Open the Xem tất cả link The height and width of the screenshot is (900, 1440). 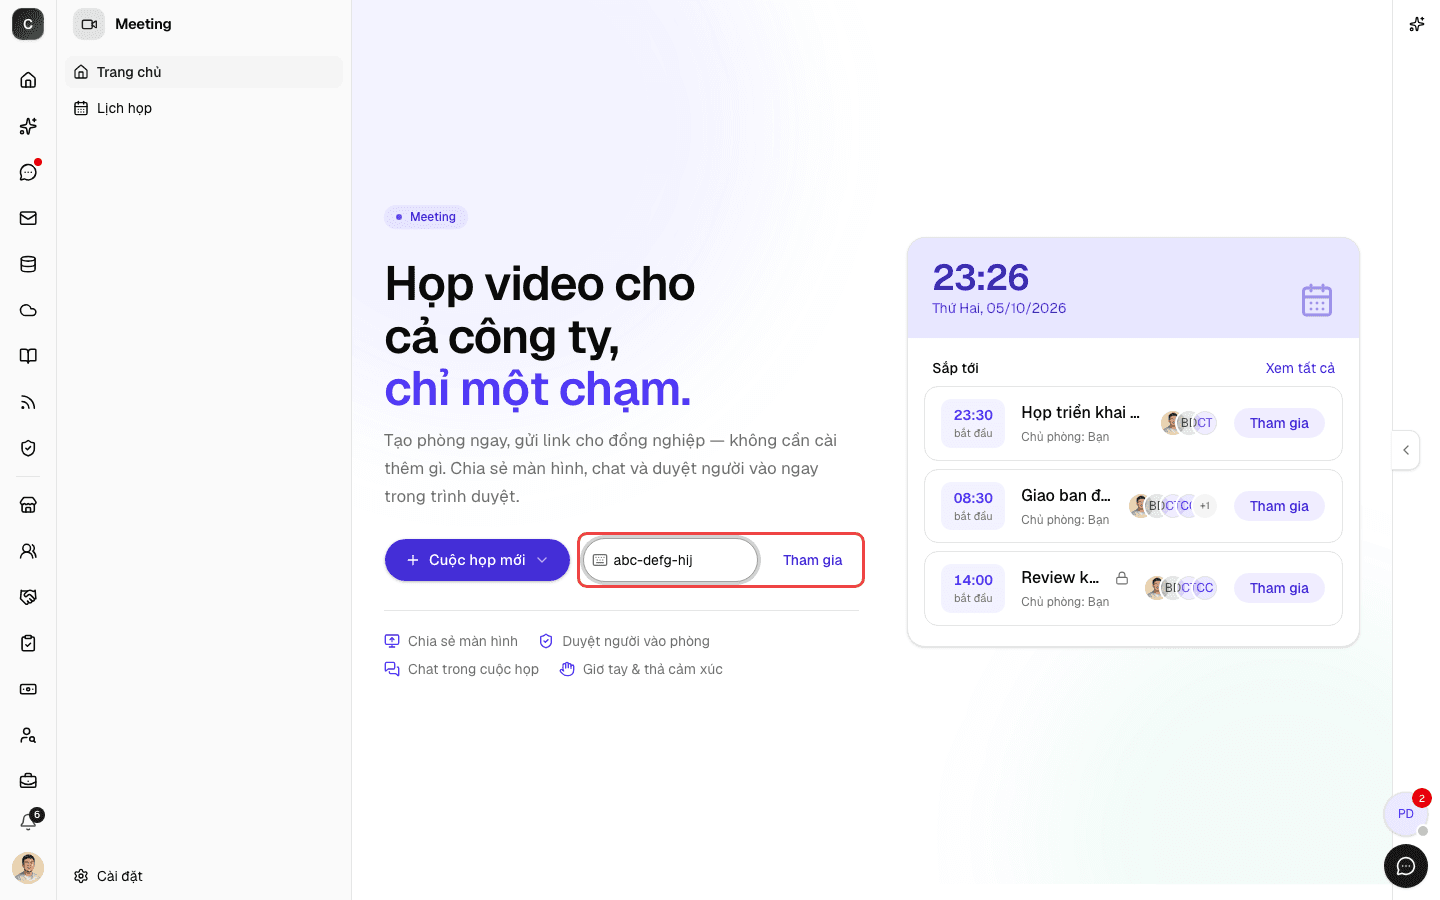(1300, 368)
